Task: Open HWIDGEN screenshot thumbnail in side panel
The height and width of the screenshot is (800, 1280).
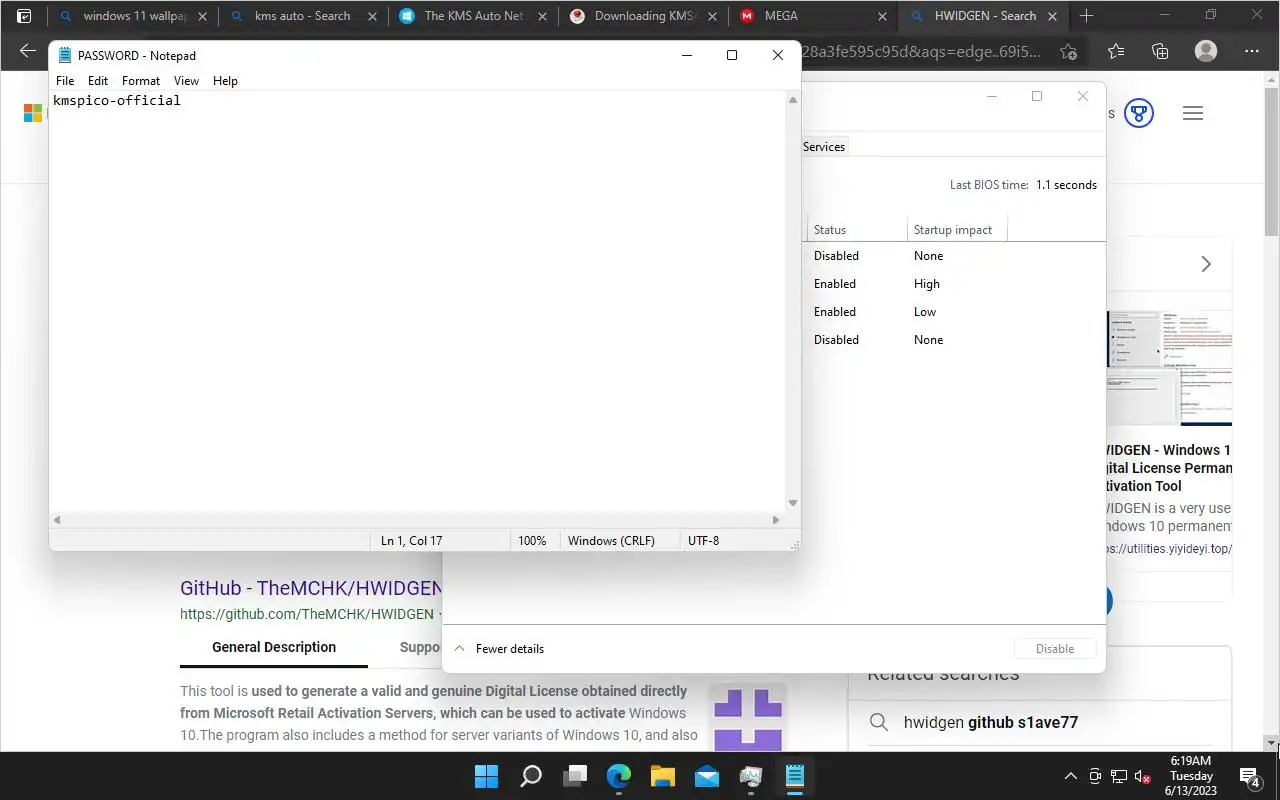Action: 1169,368
